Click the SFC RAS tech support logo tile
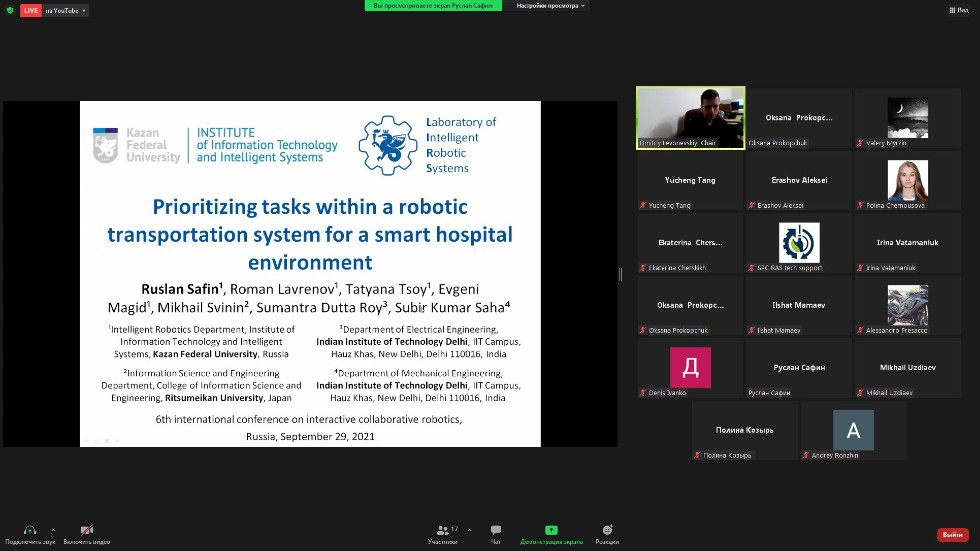The width and height of the screenshot is (980, 551). coord(799,242)
